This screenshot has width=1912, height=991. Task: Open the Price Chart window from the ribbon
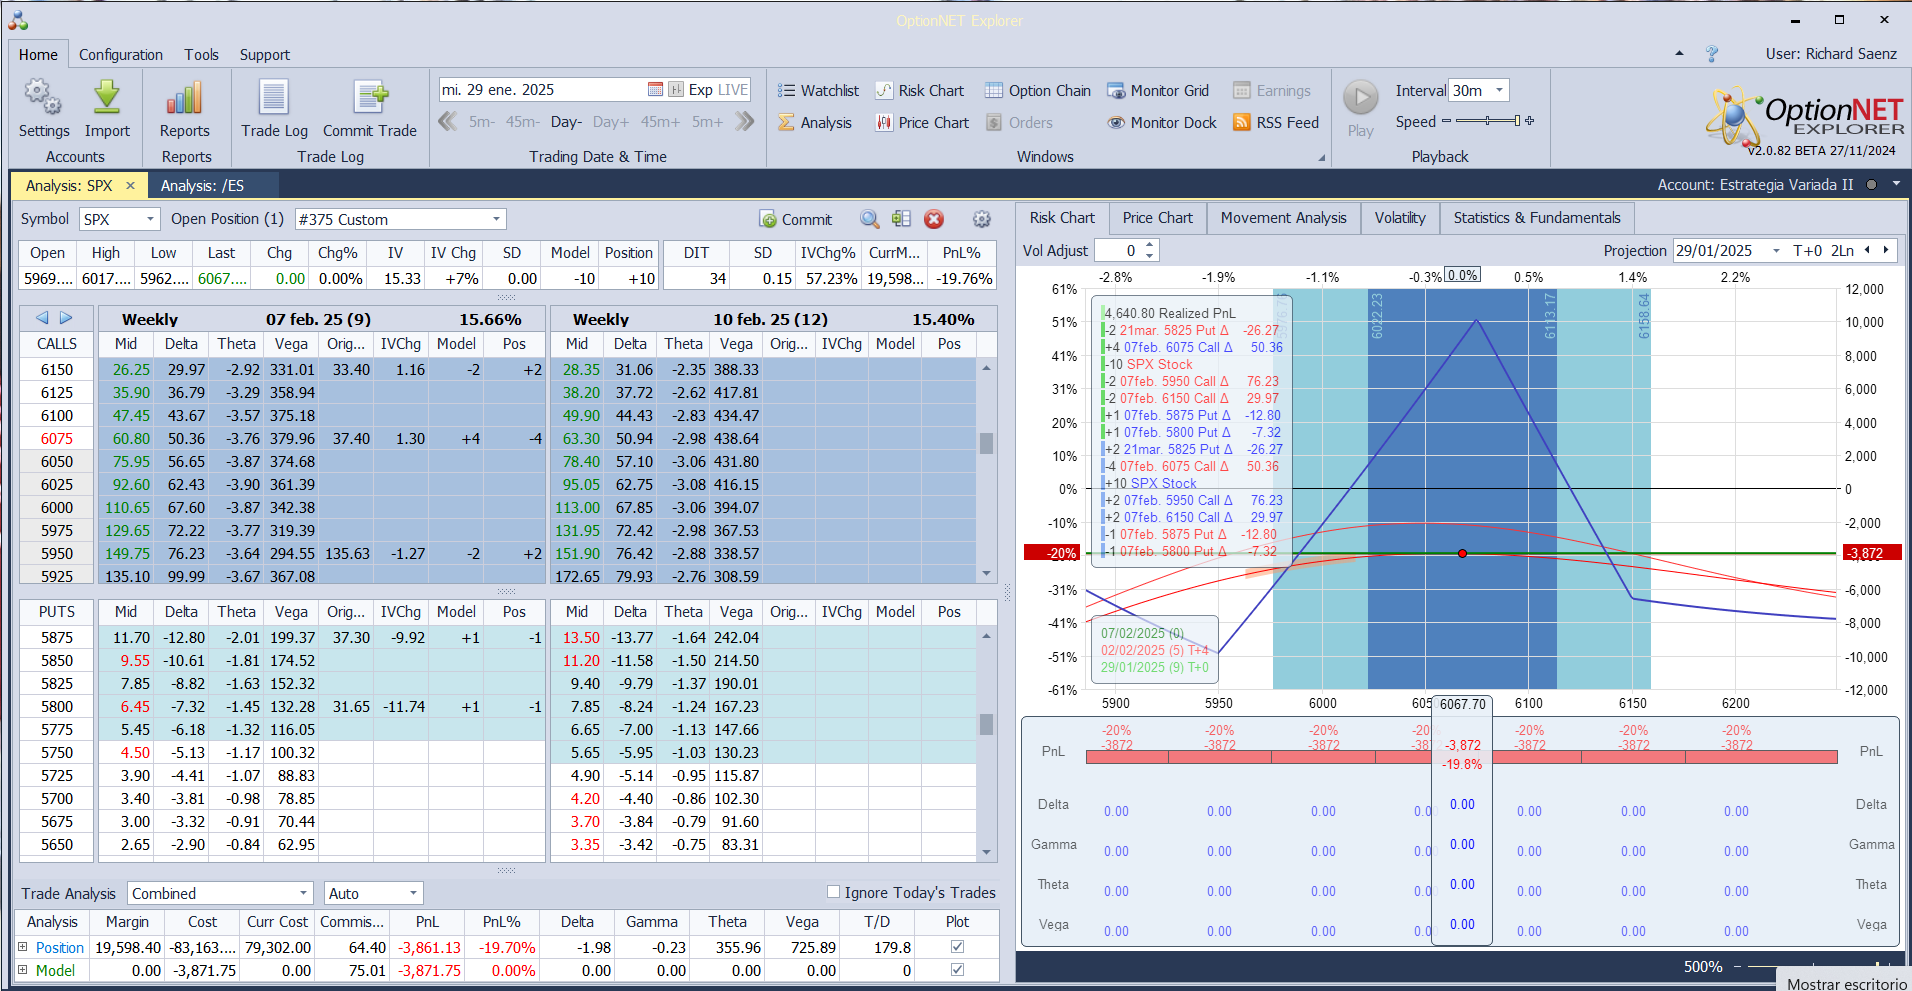coord(922,123)
